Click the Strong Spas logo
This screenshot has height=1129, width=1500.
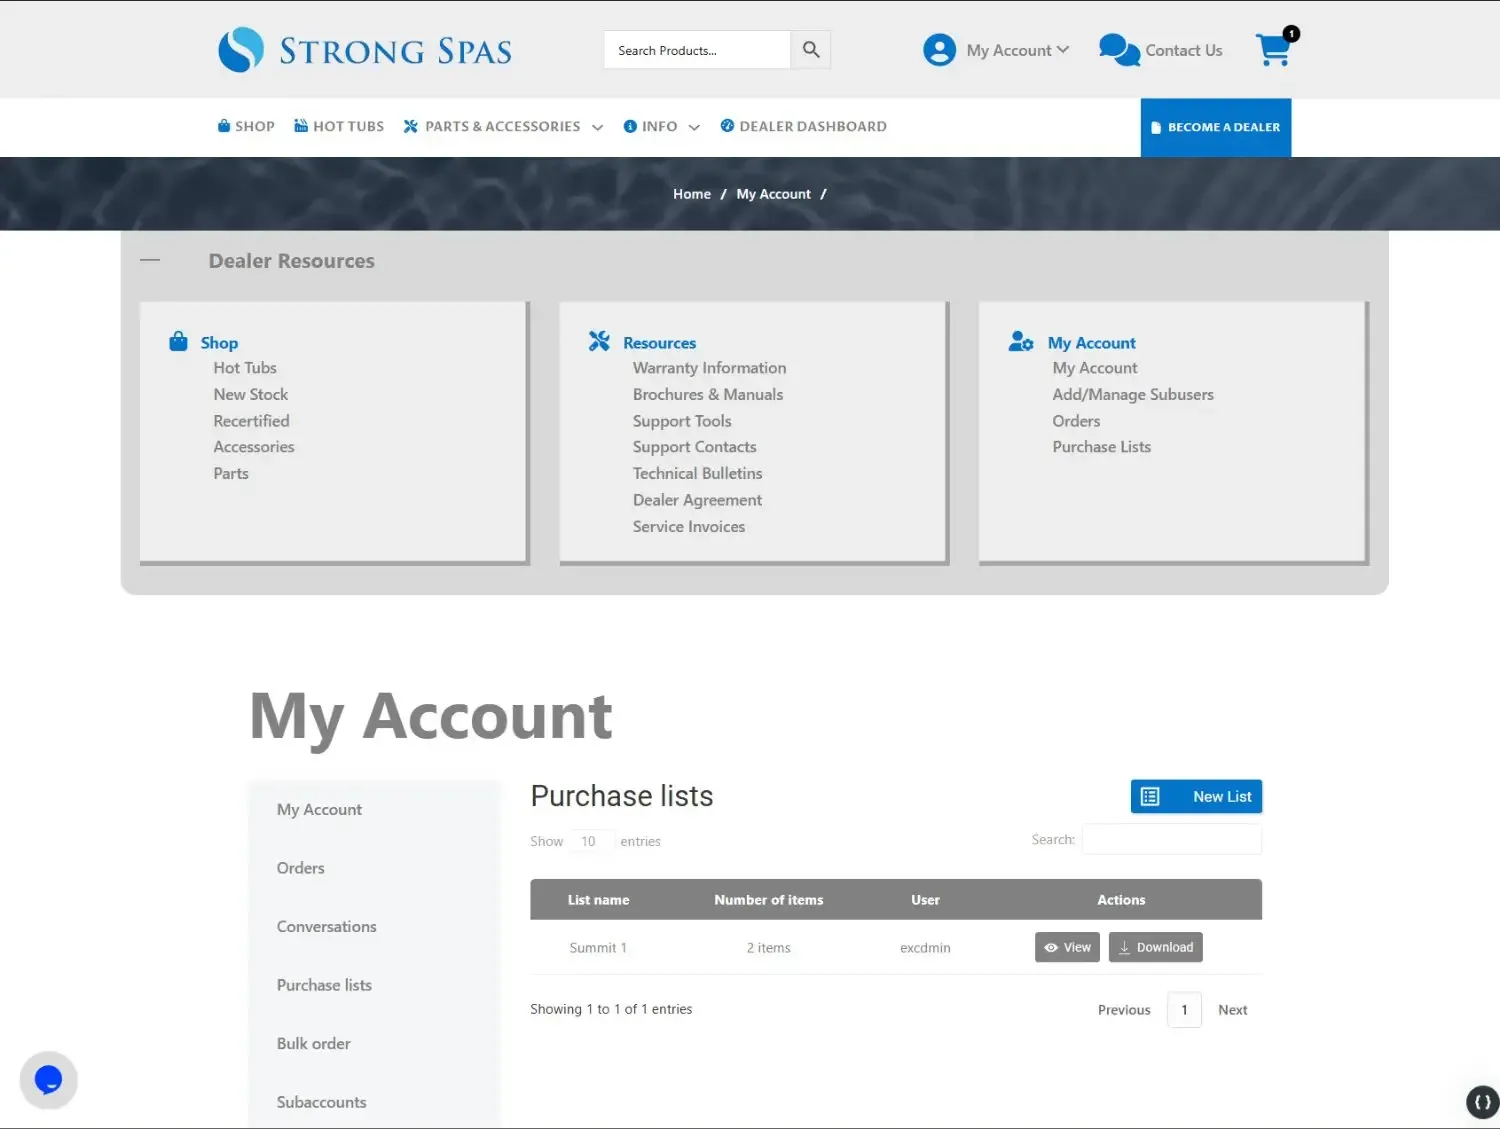[365, 50]
